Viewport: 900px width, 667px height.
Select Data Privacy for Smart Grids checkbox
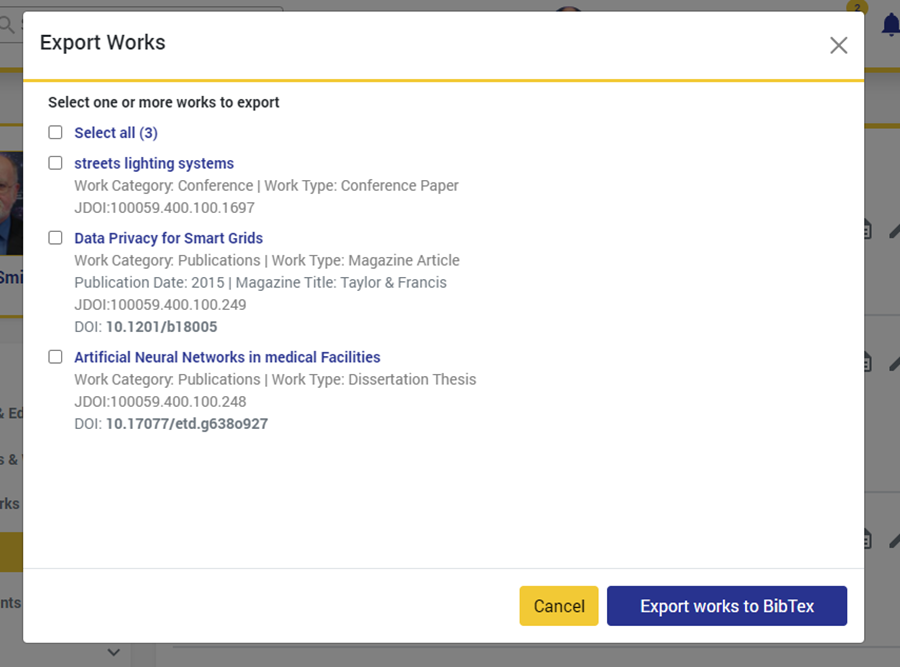click(56, 238)
